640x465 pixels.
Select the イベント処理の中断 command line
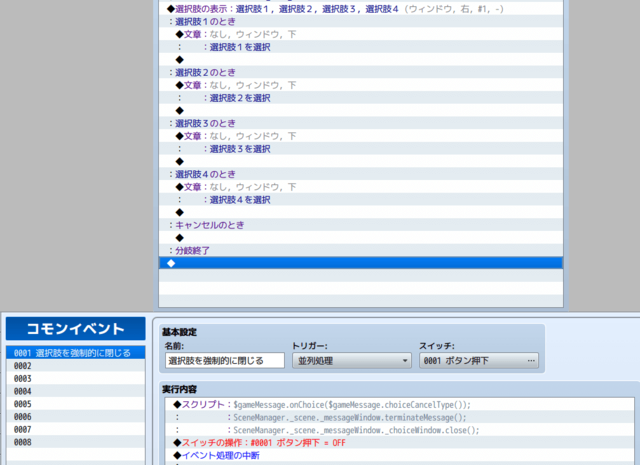point(400,455)
